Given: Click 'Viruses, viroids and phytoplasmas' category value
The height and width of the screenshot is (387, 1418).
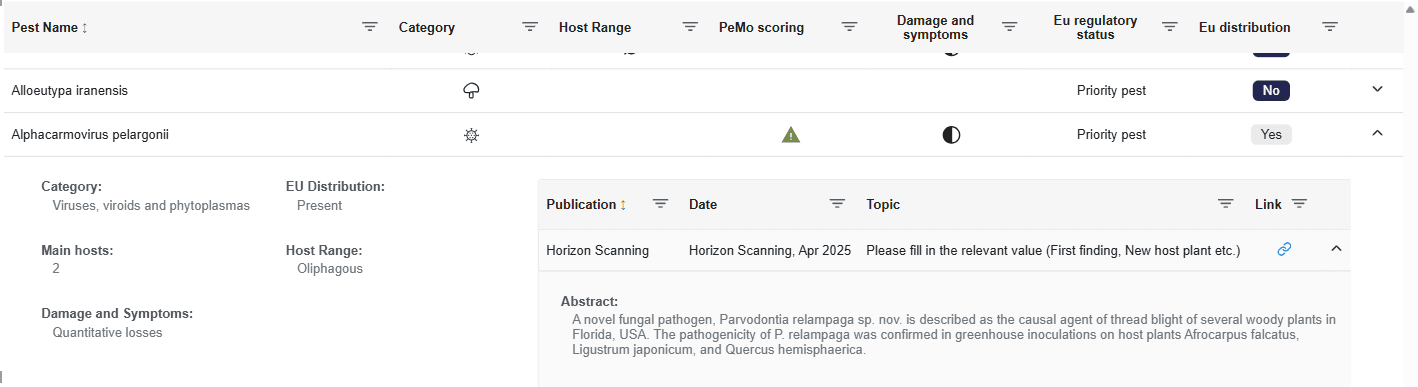Looking at the screenshot, I should point(151,206).
